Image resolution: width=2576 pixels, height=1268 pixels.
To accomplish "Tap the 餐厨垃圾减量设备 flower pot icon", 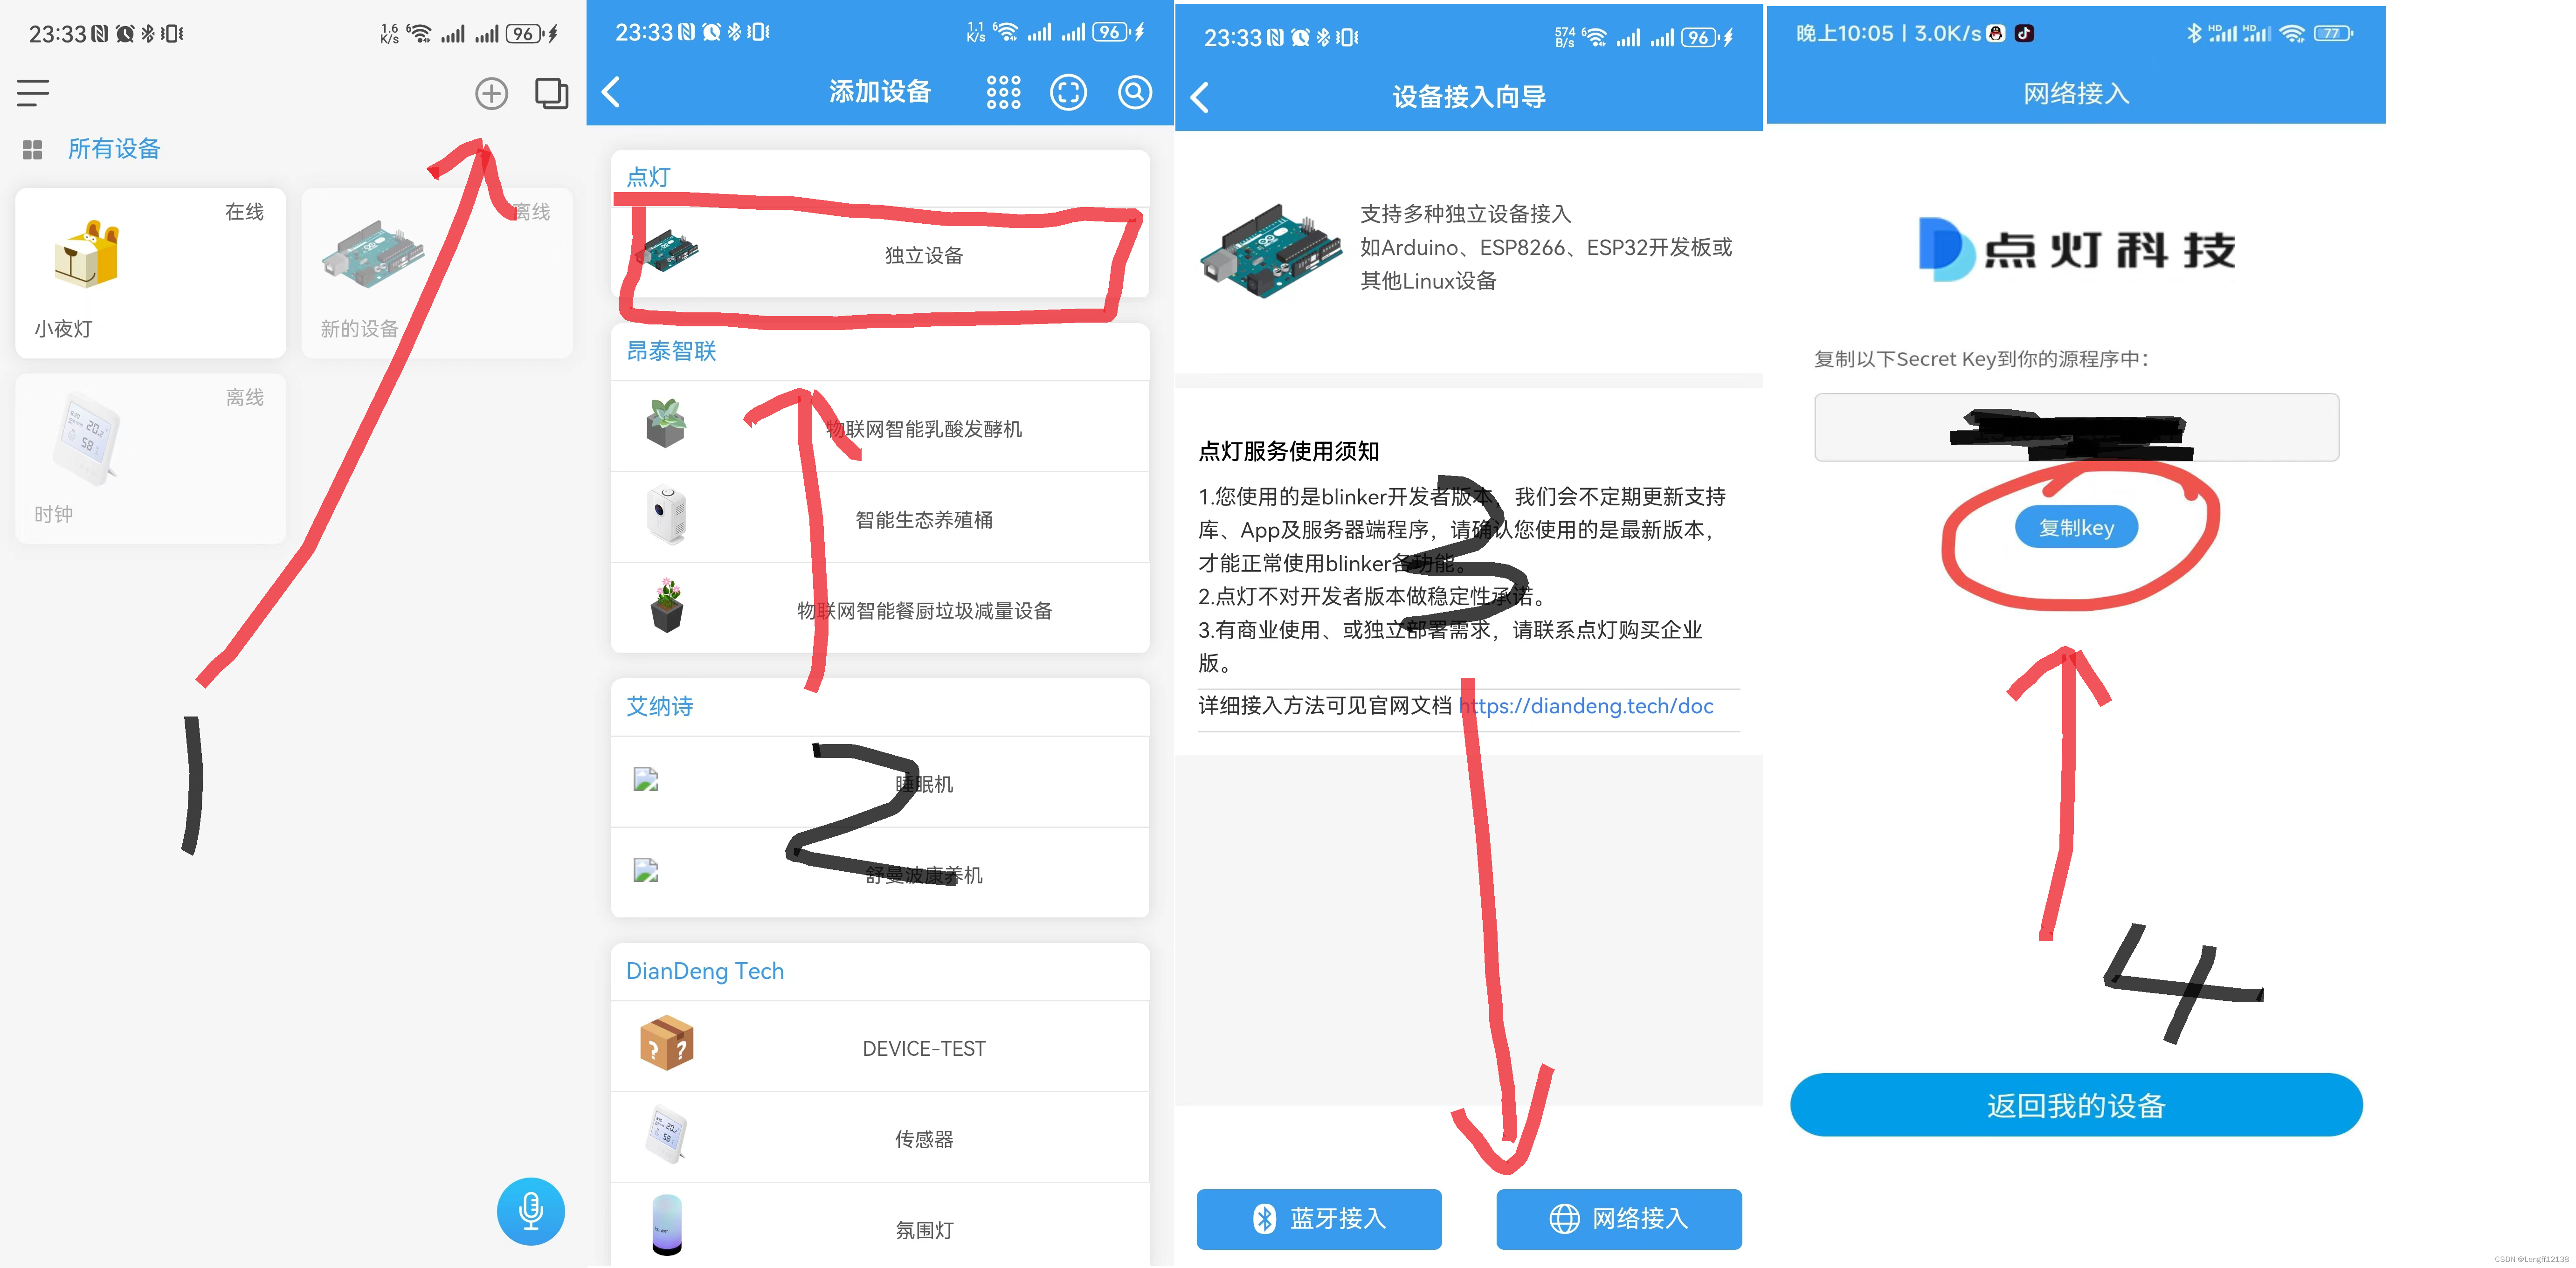I will (667, 605).
